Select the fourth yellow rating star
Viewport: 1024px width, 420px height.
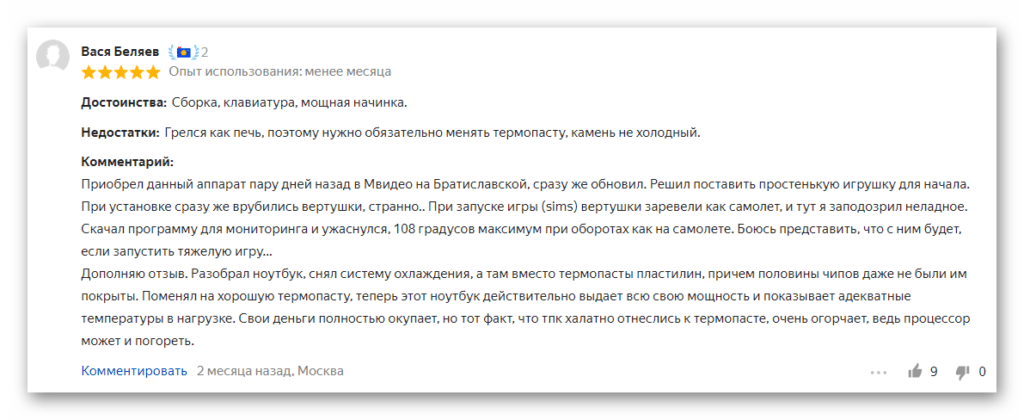point(136,72)
